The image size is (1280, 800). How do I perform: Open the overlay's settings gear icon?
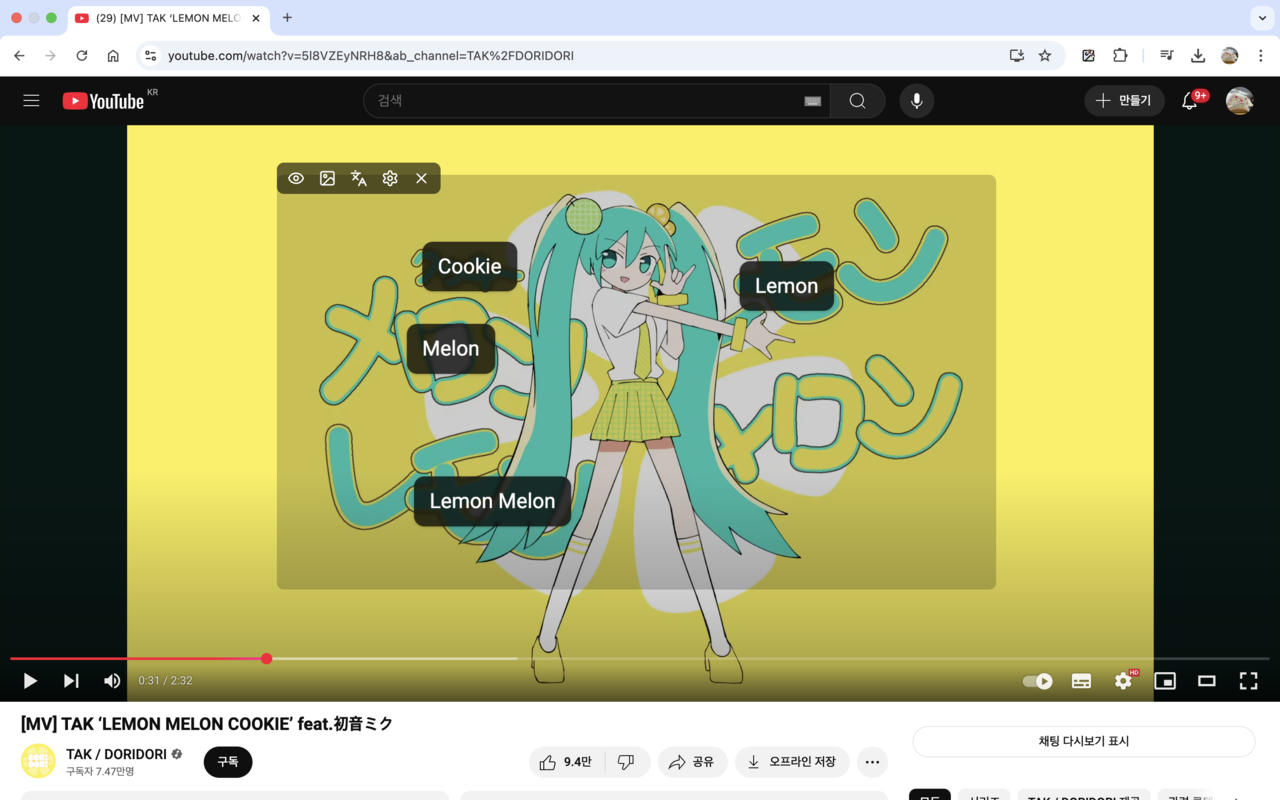point(389,178)
